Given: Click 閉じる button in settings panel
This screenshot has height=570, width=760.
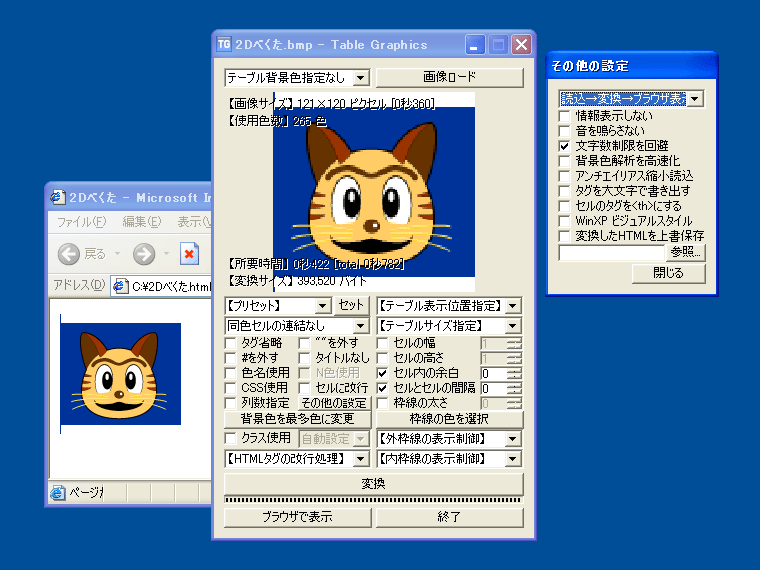Looking at the screenshot, I should [668, 273].
